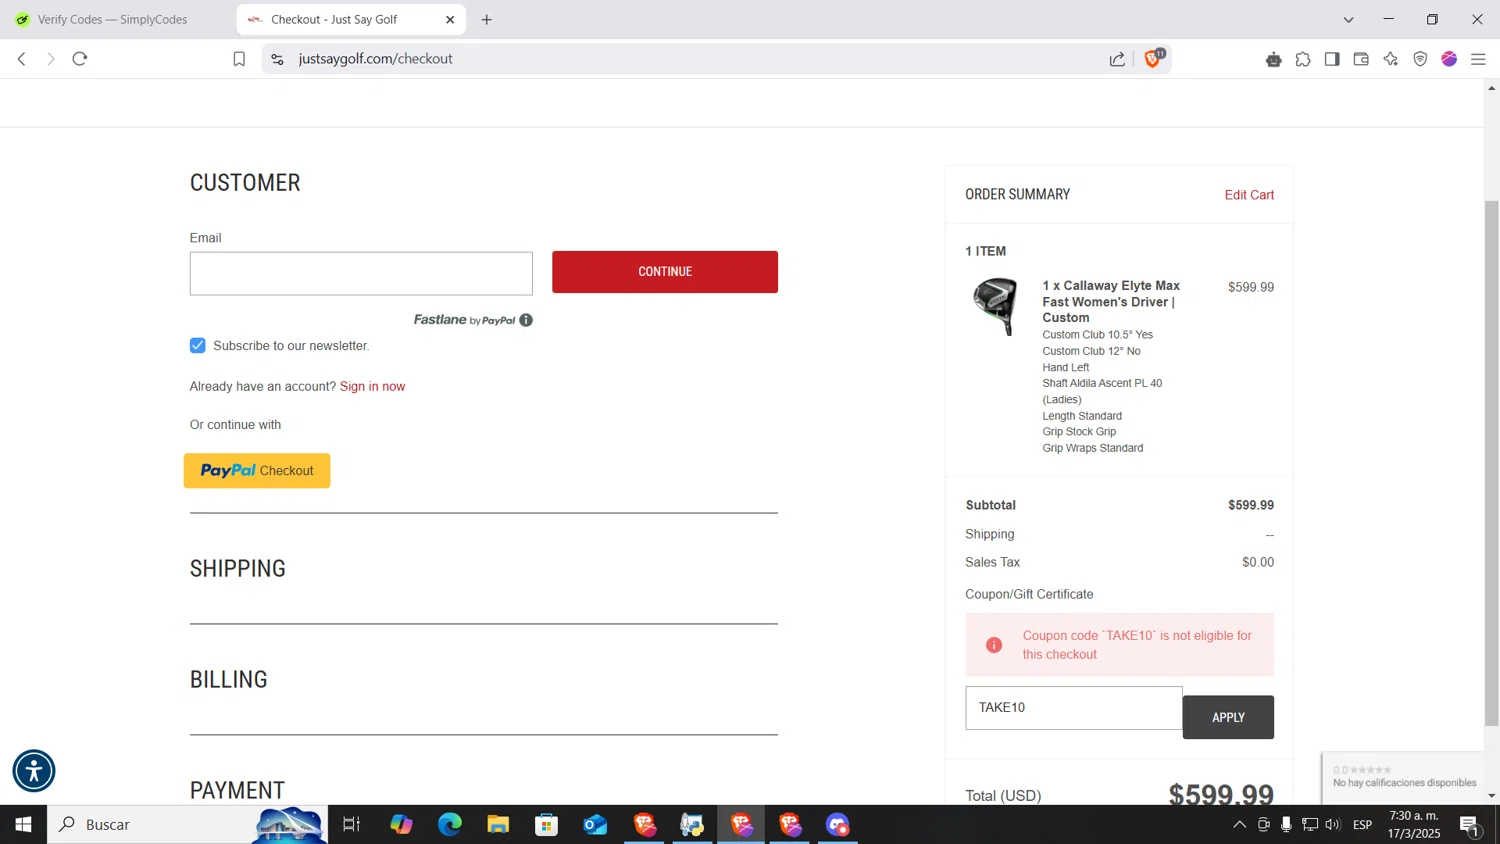This screenshot has height=844, width=1500.
Task: Open a new browser tab
Action: [x=487, y=19]
